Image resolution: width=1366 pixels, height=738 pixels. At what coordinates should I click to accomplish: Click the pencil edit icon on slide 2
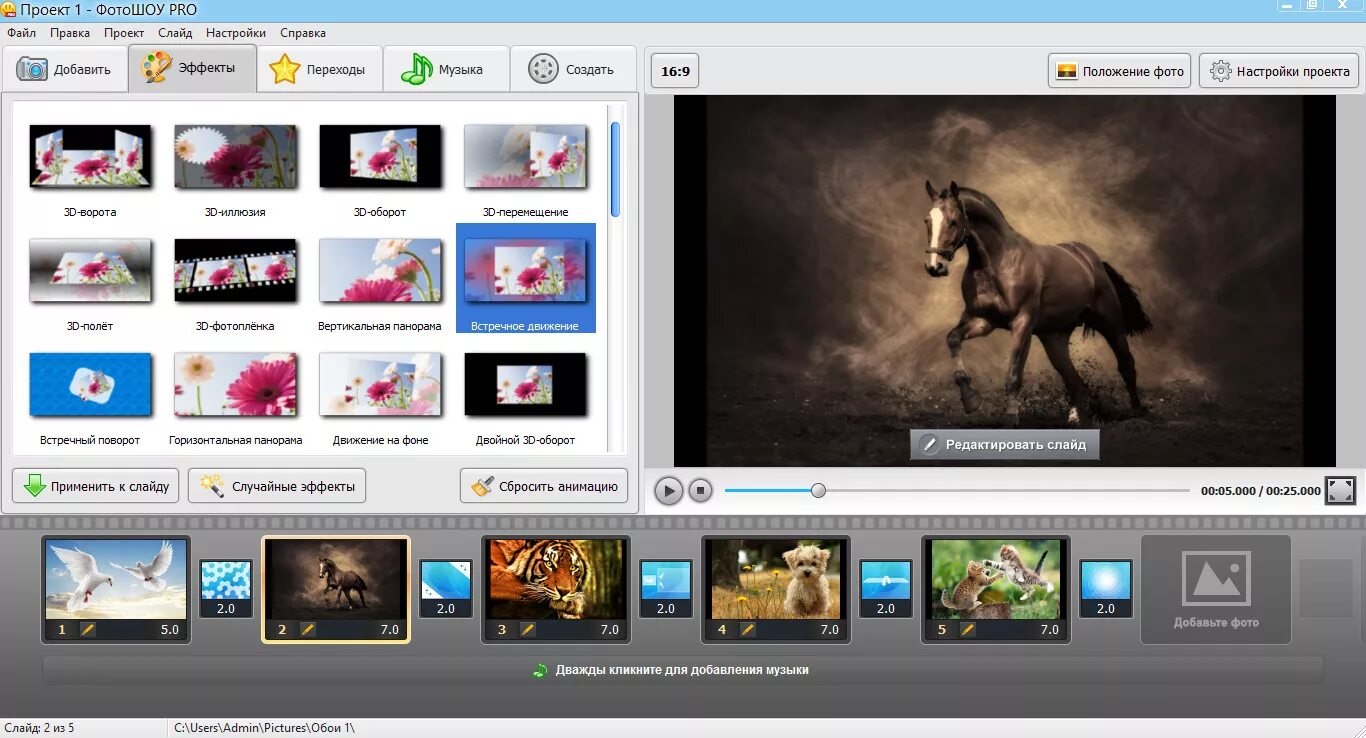[x=308, y=629]
